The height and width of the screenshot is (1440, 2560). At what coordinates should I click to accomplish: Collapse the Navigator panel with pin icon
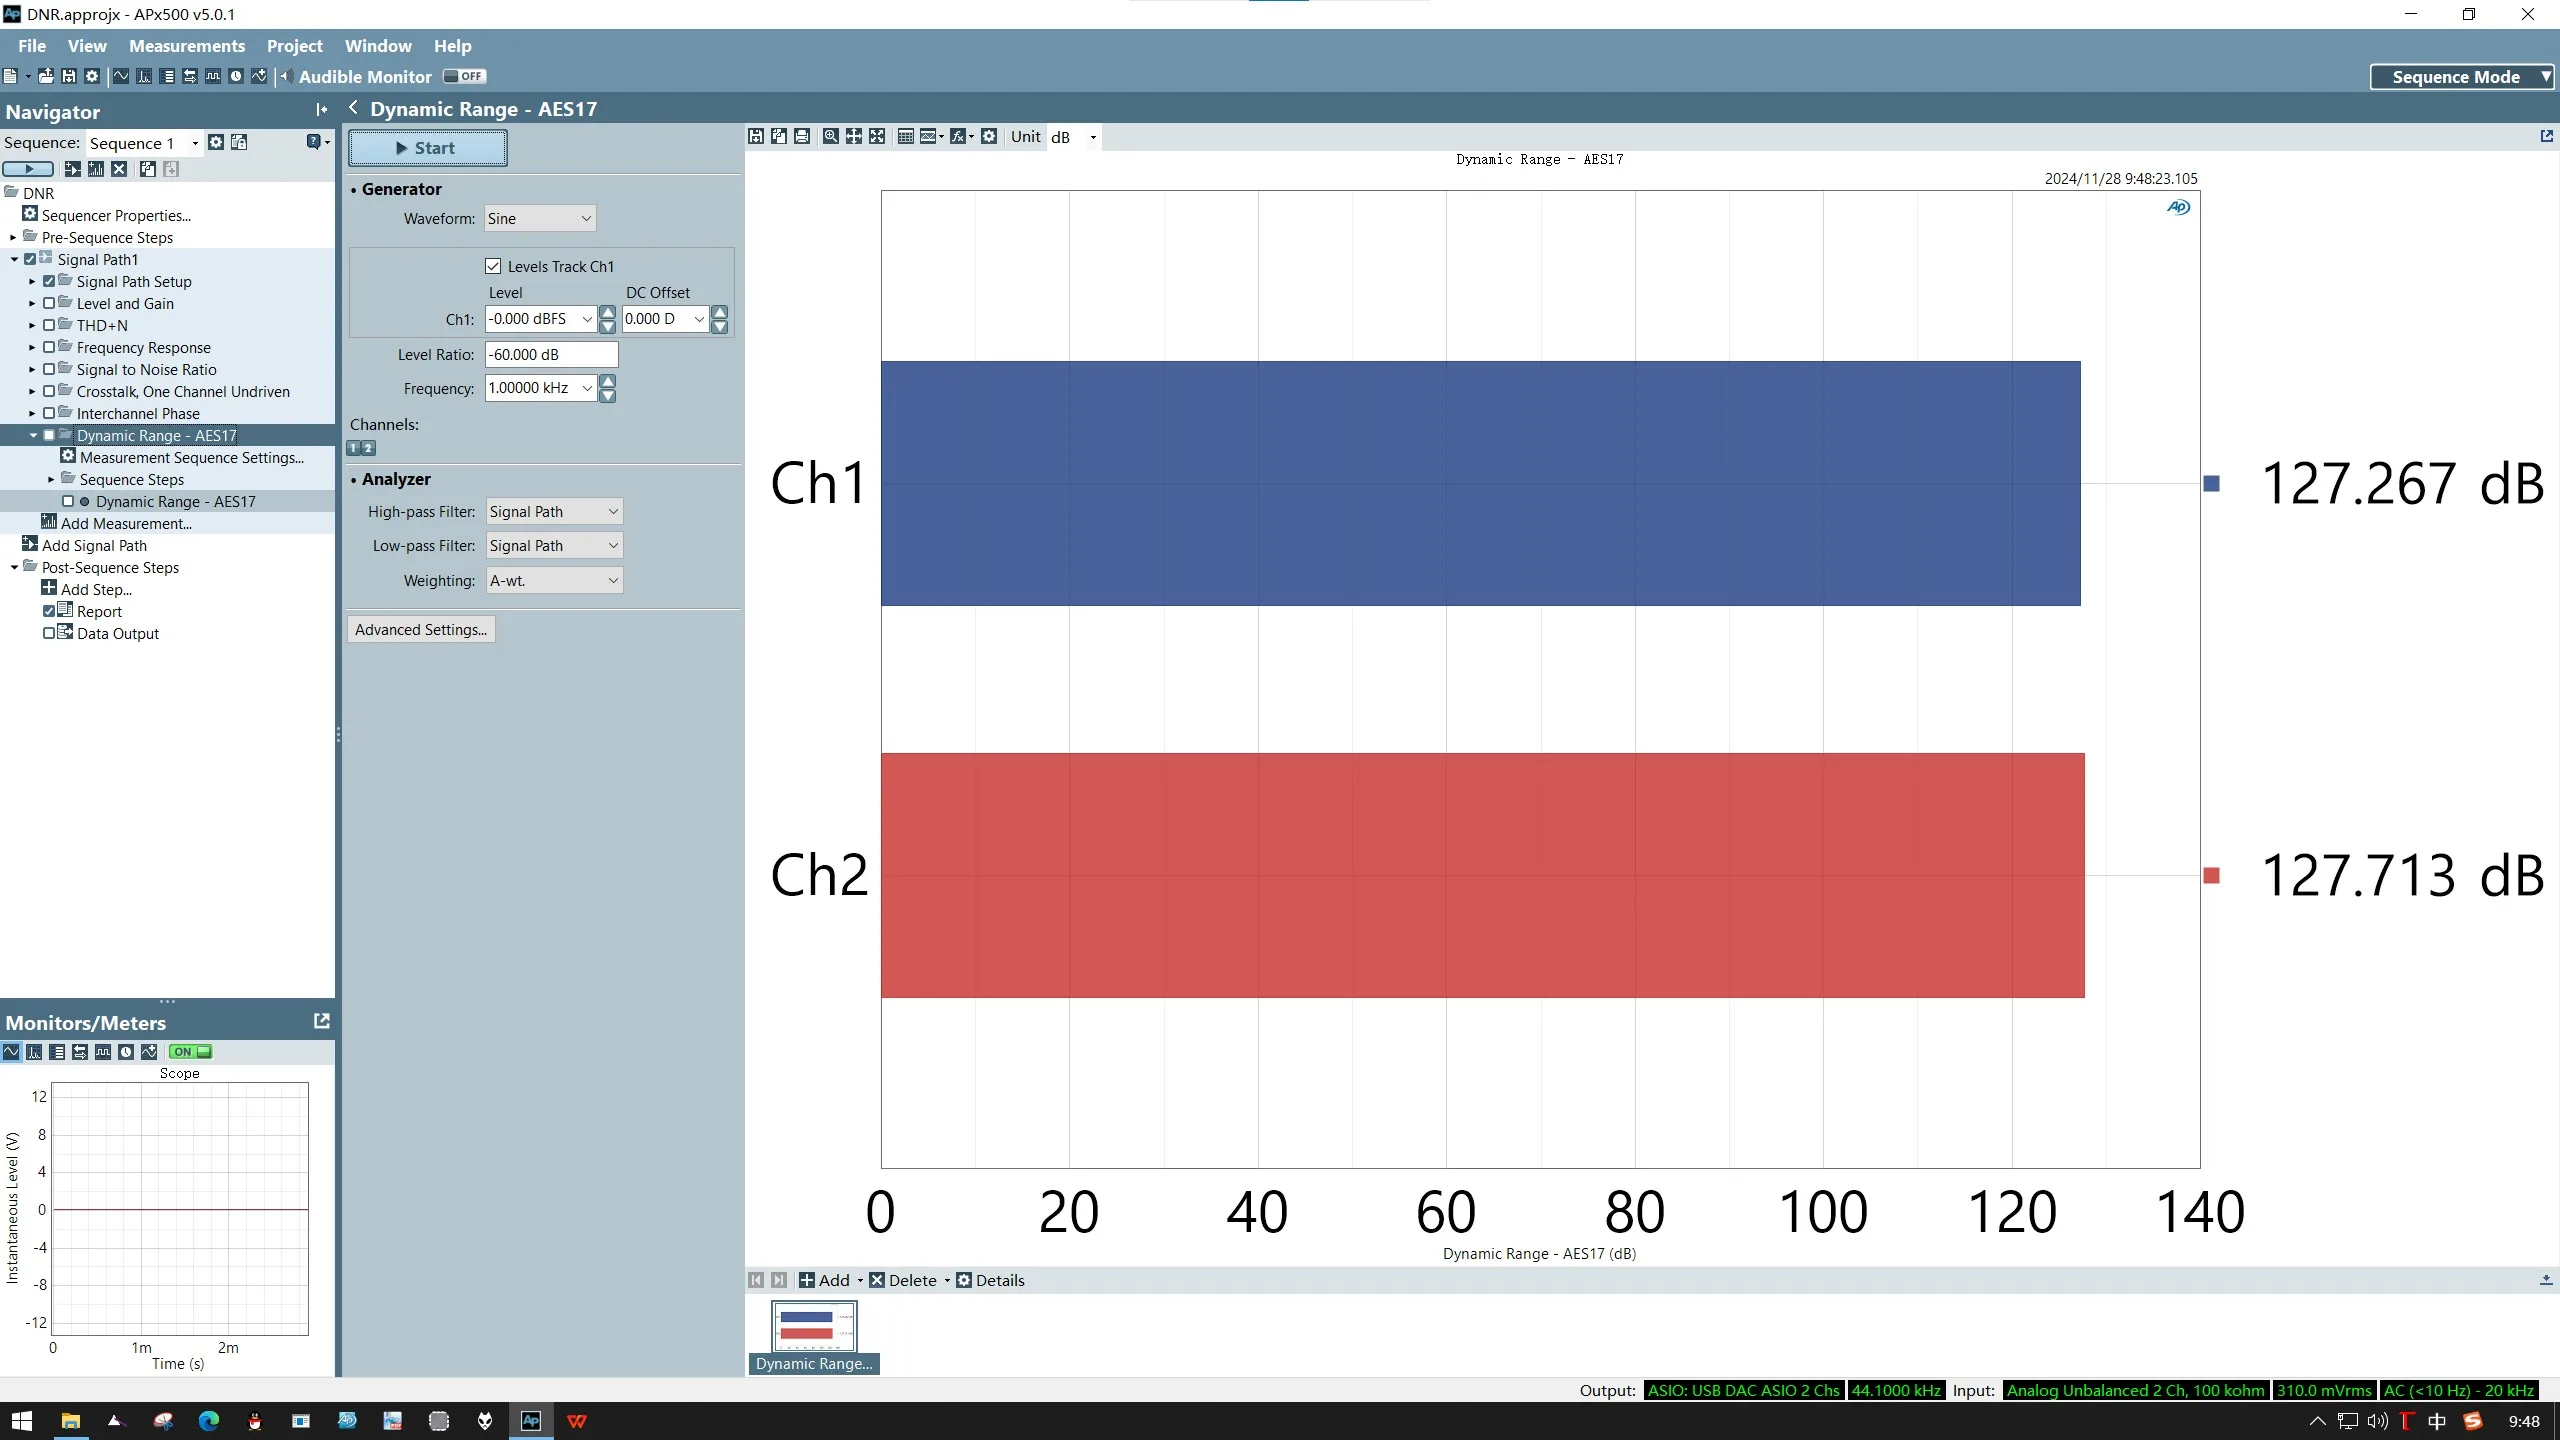pos(321,110)
